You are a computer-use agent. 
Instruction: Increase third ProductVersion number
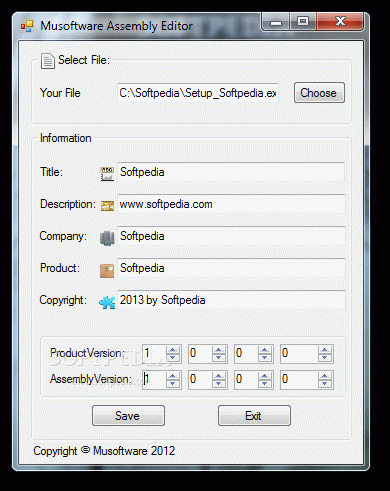265,350
